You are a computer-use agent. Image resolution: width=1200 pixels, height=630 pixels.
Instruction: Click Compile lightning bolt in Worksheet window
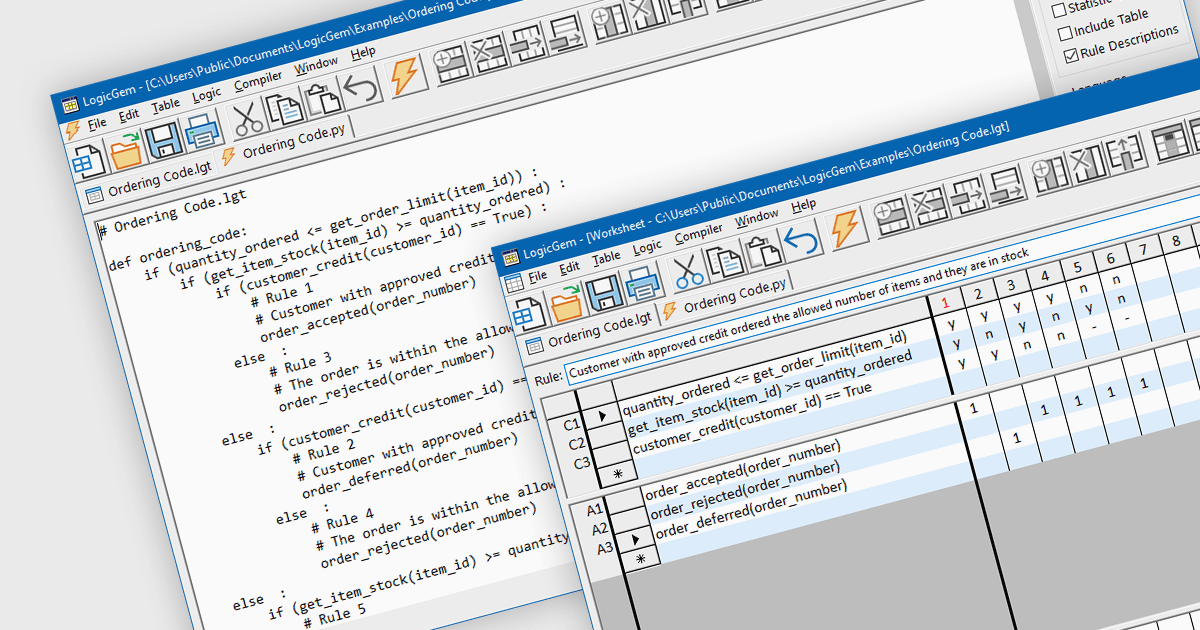coord(846,229)
